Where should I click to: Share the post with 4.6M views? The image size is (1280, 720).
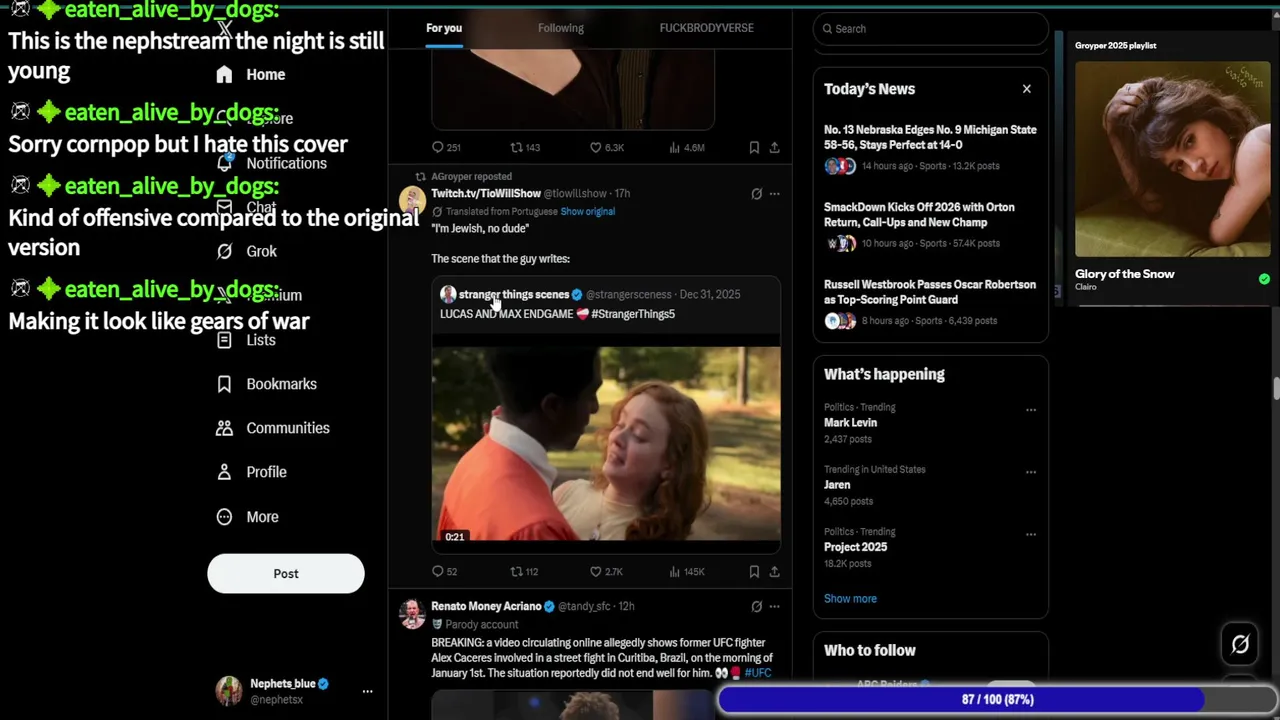pyautogui.click(x=774, y=147)
